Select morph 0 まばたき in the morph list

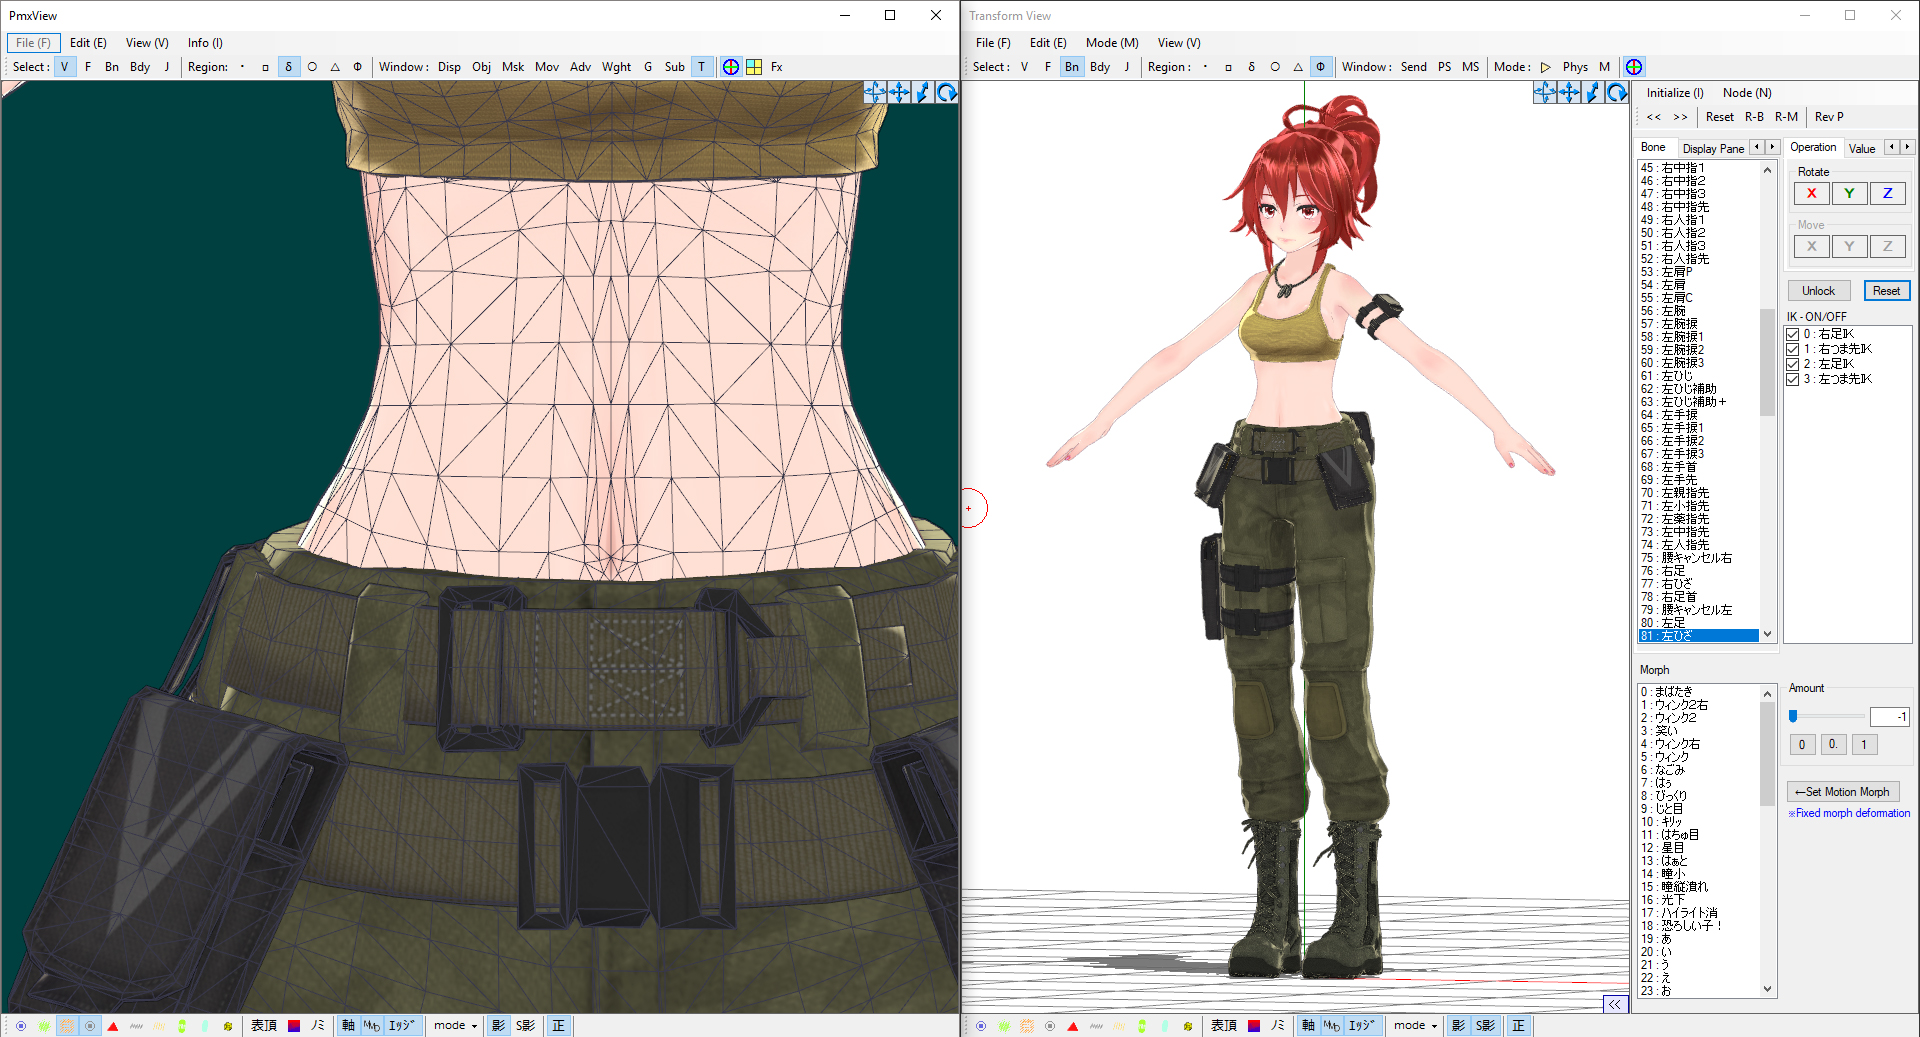coord(1698,692)
